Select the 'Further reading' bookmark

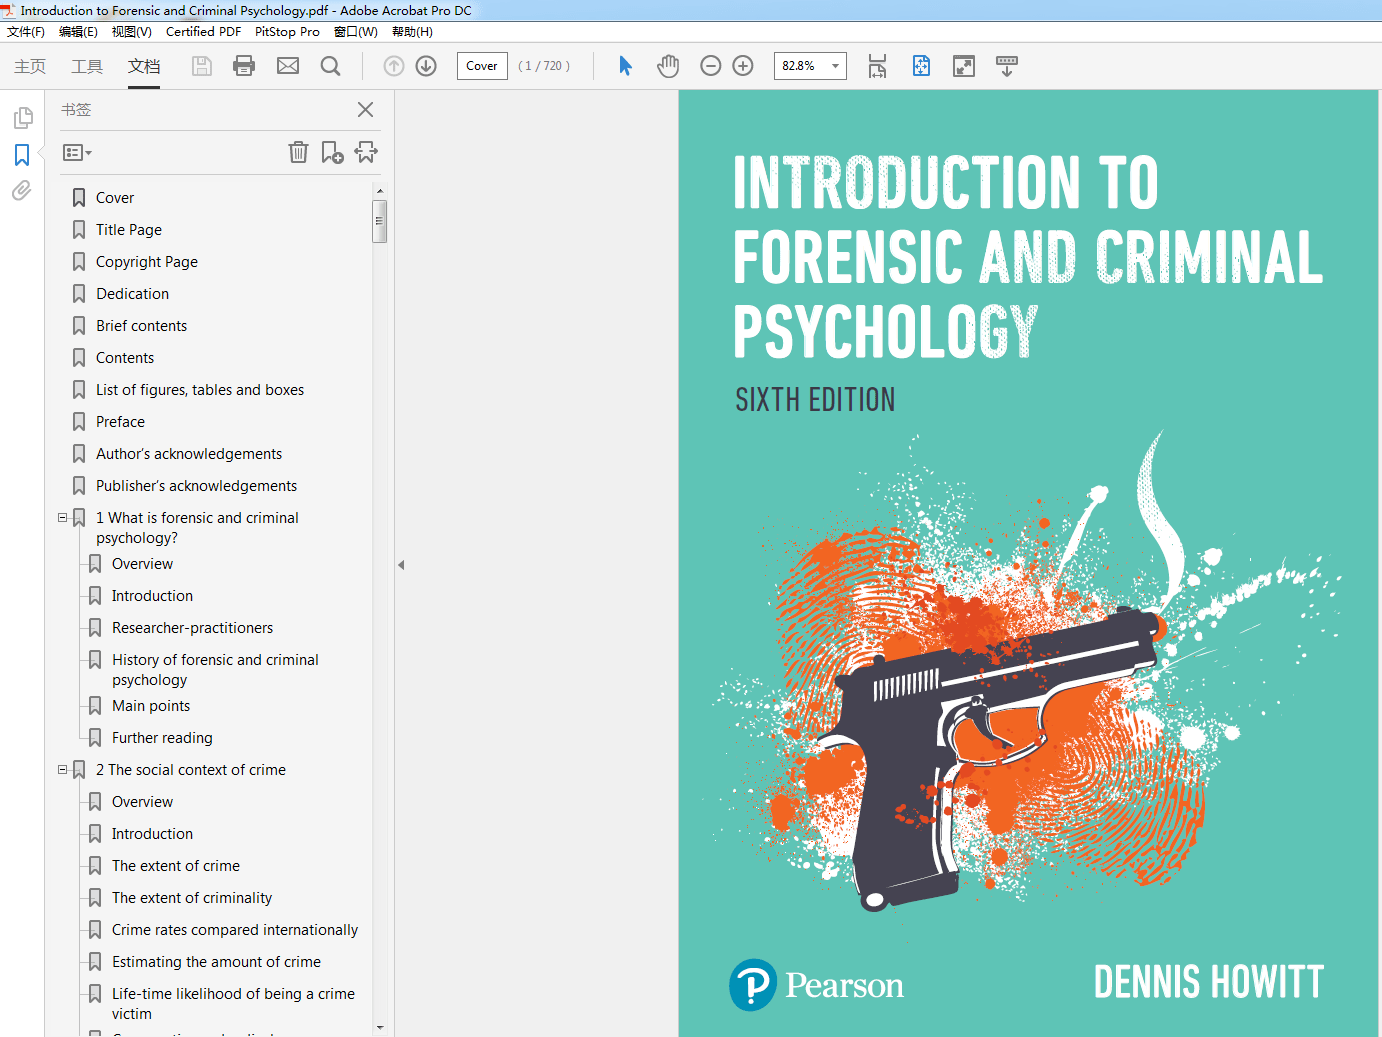(162, 737)
